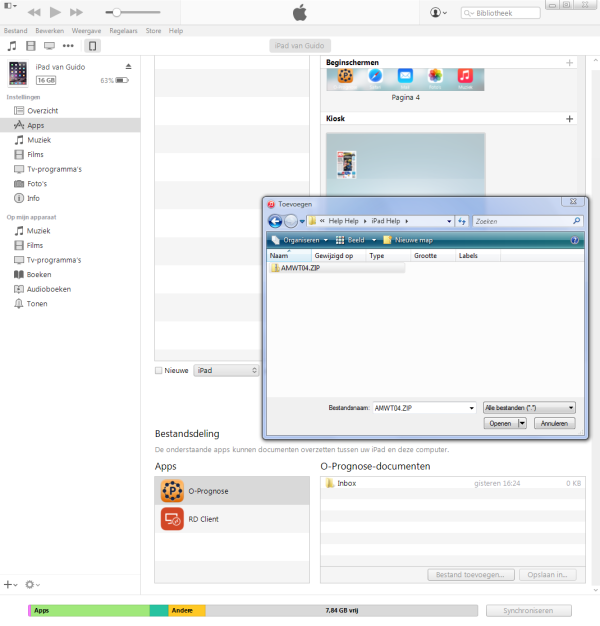
Task: Open the Music library icon in toolbar
Action: 12,46
